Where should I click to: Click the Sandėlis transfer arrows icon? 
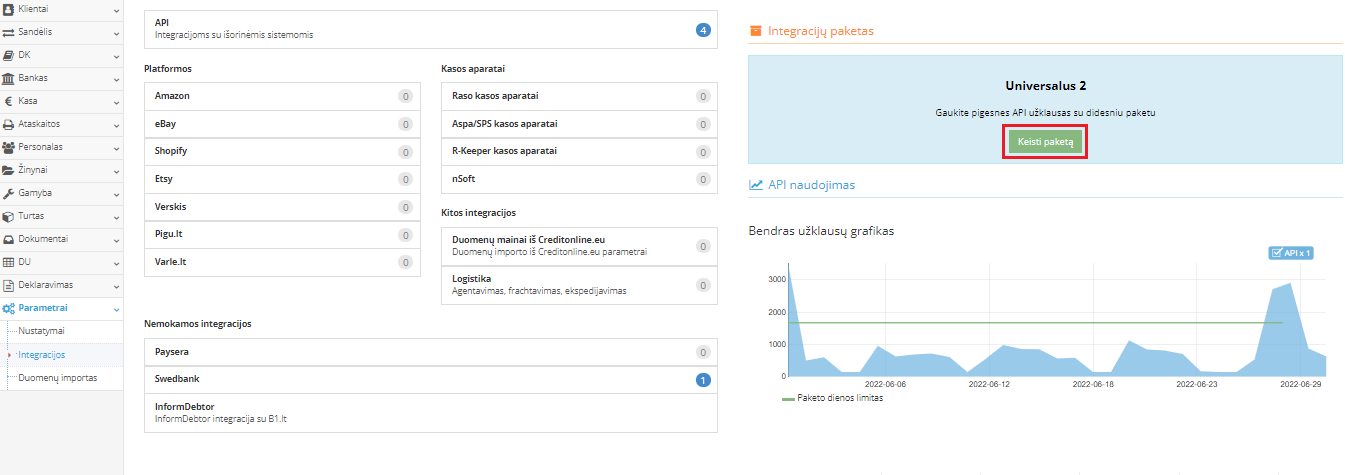pos(9,32)
